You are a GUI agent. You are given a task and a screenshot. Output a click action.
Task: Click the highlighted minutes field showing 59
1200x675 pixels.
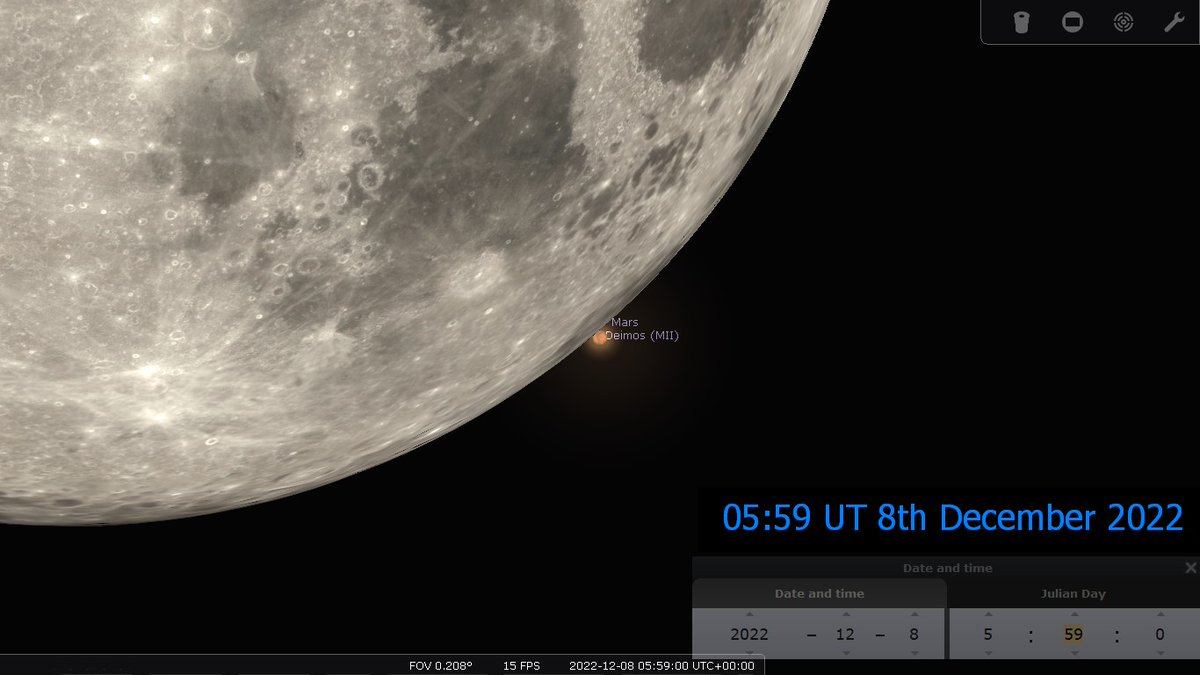click(1073, 633)
